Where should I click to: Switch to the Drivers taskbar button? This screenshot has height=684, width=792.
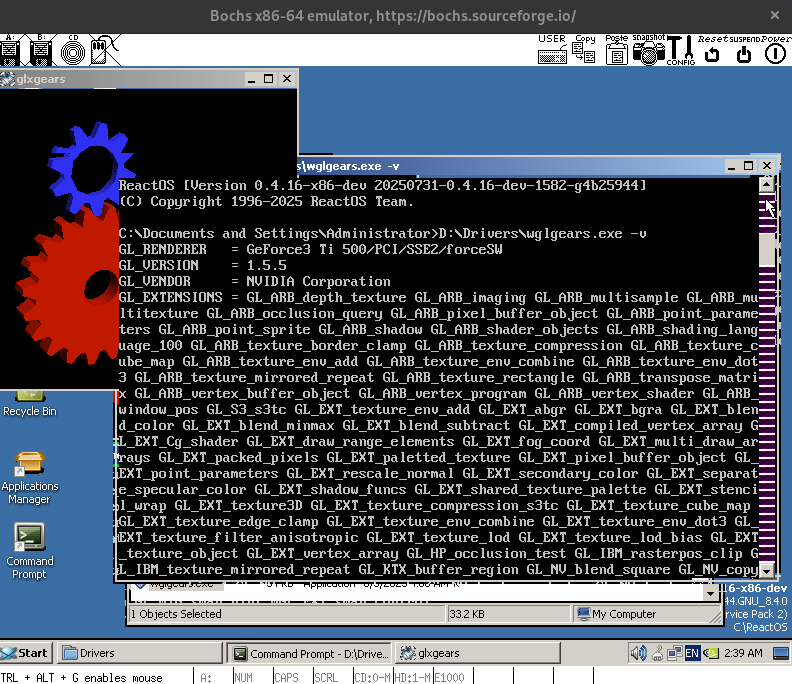coord(139,653)
